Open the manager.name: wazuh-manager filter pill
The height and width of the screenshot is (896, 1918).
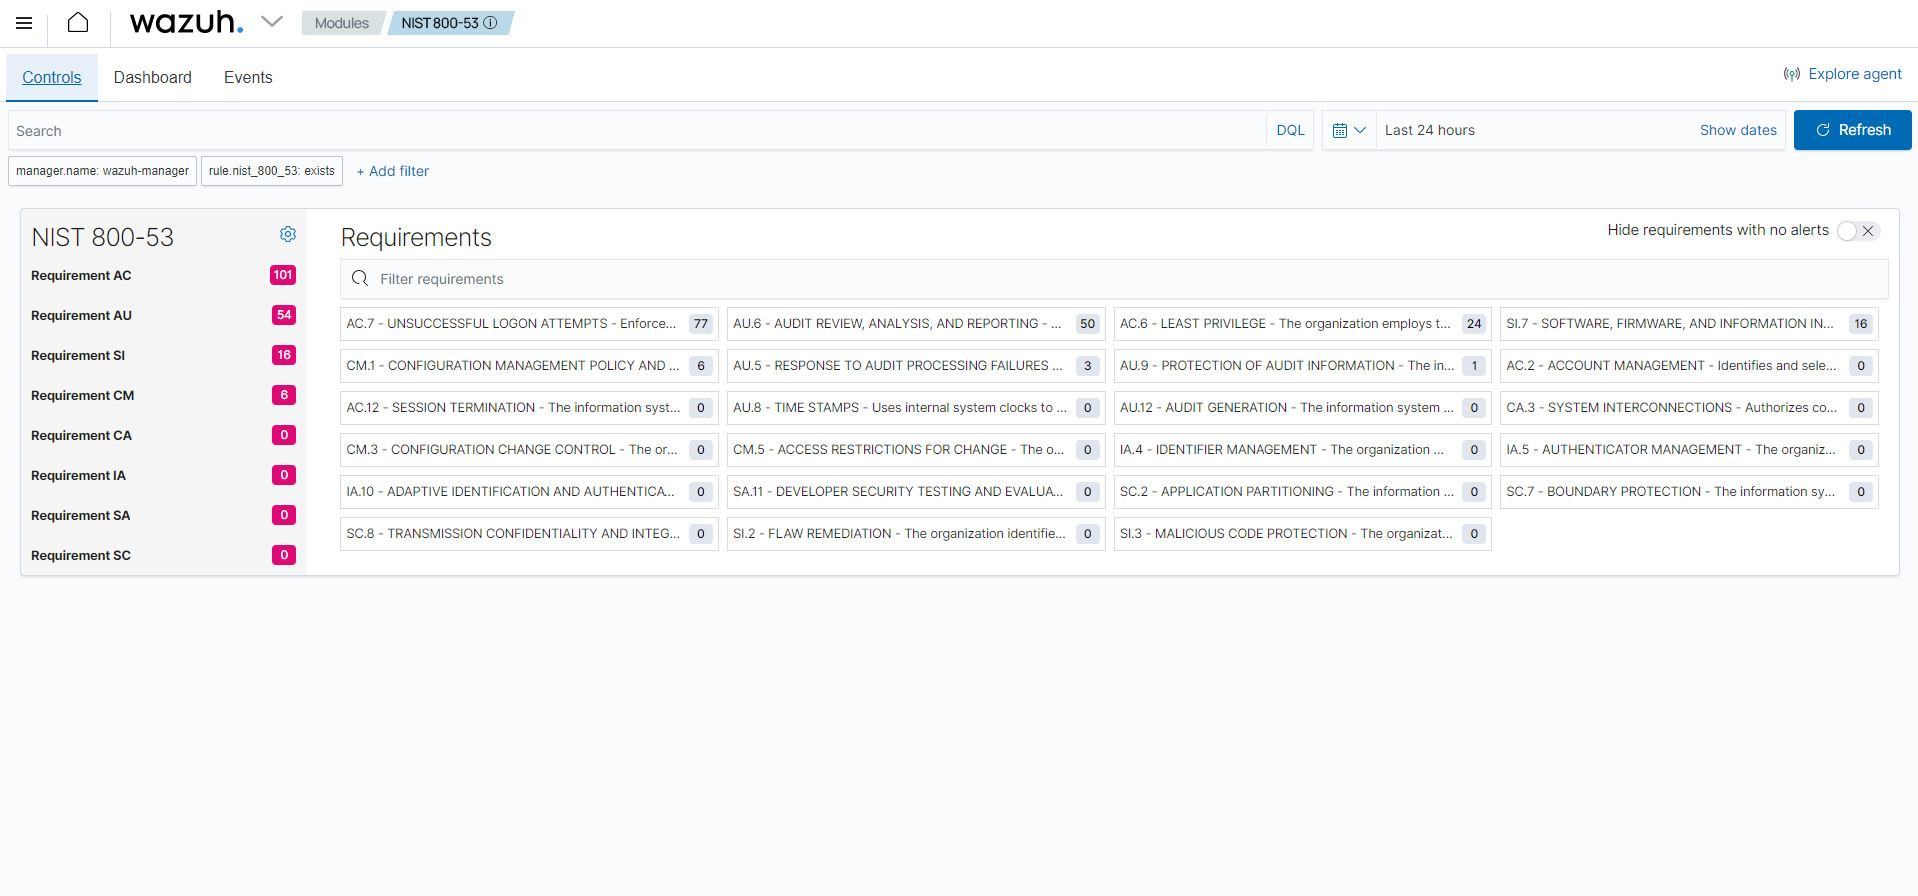[102, 171]
